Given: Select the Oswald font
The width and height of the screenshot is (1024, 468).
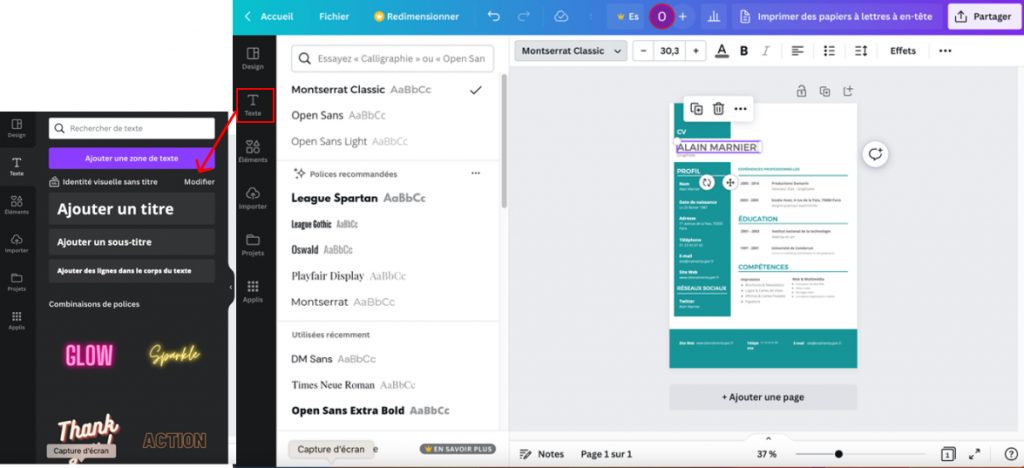Looking at the screenshot, I should 387,250.
